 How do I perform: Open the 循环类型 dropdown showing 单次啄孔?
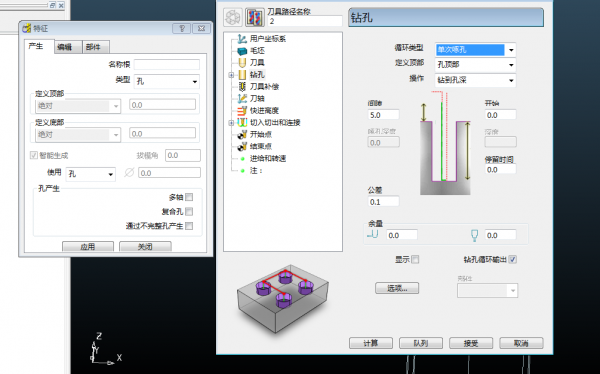(475, 50)
